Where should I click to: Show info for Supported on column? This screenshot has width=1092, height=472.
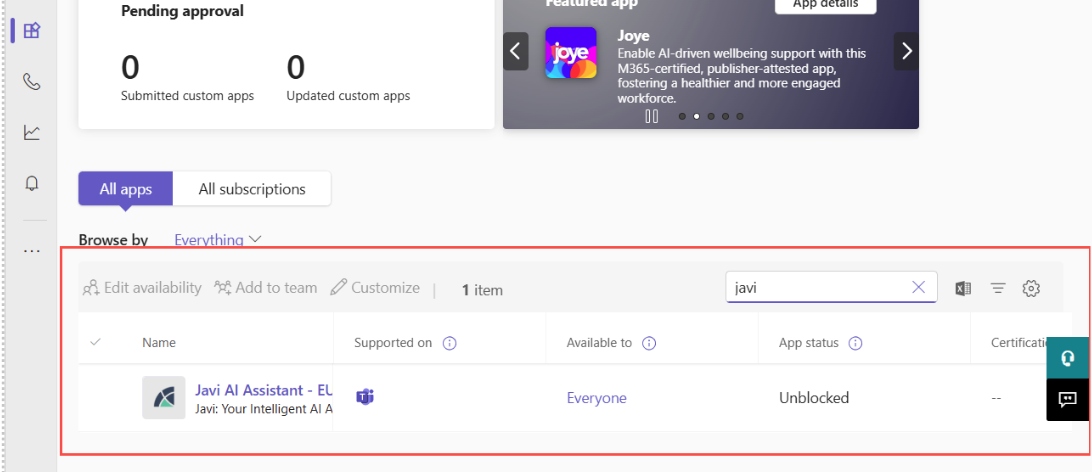450,343
